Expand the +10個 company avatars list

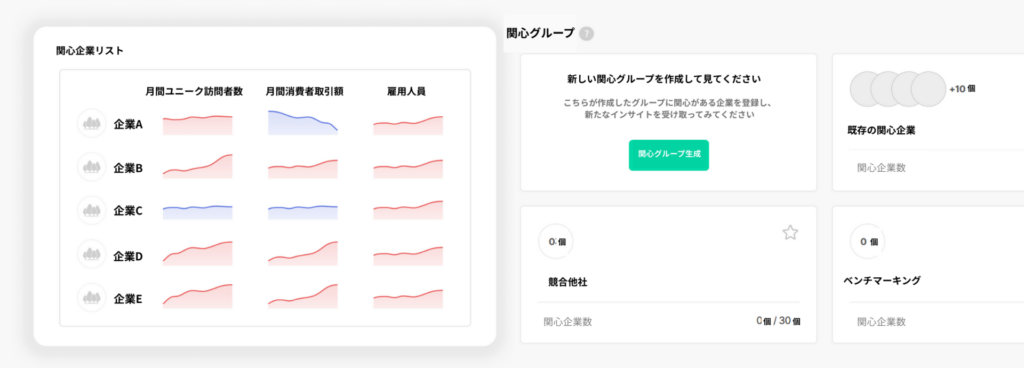coord(963,89)
